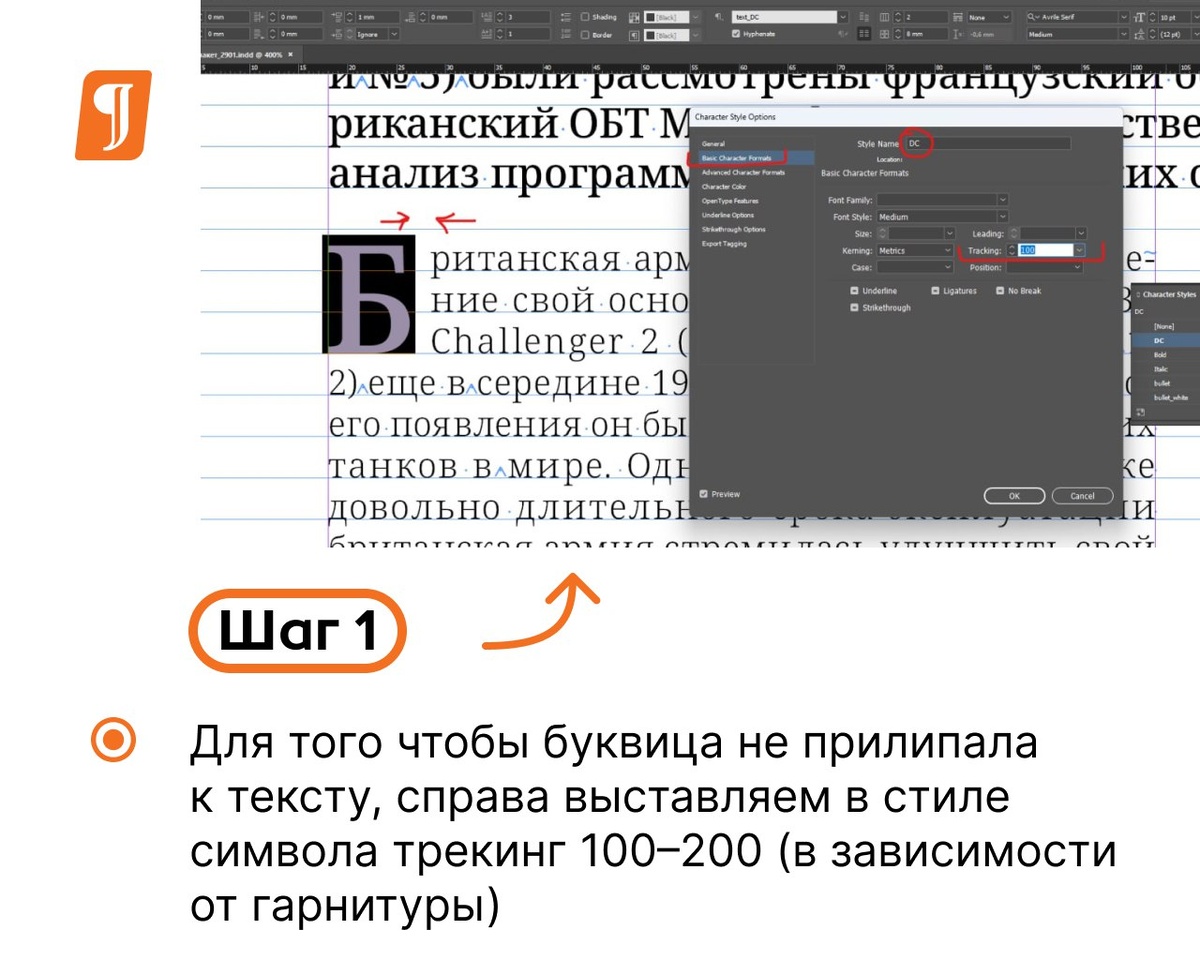Open the Font Style dropdown showing Medium

[x=1003, y=217]
